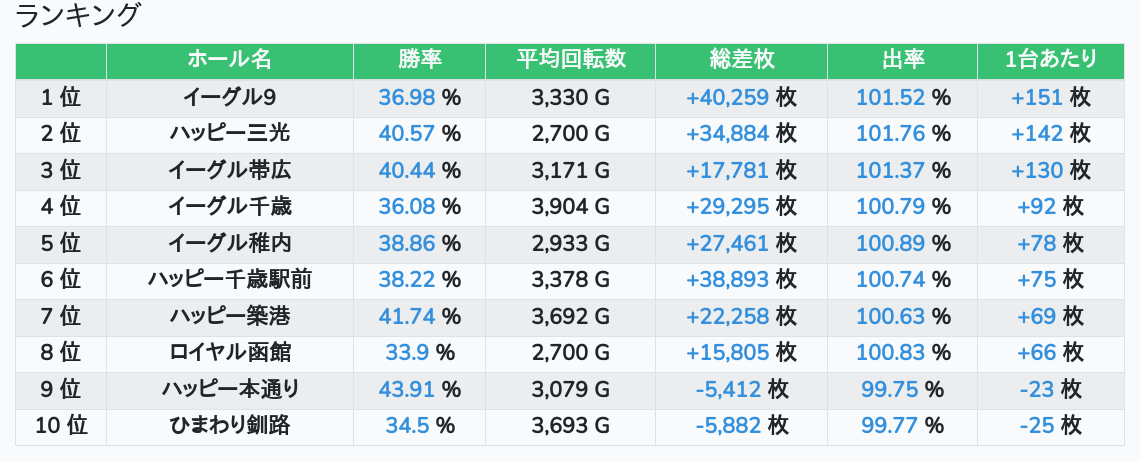Click the 出率 column header
Viewport: 1140px width, 462px height.
coord(902,60)
